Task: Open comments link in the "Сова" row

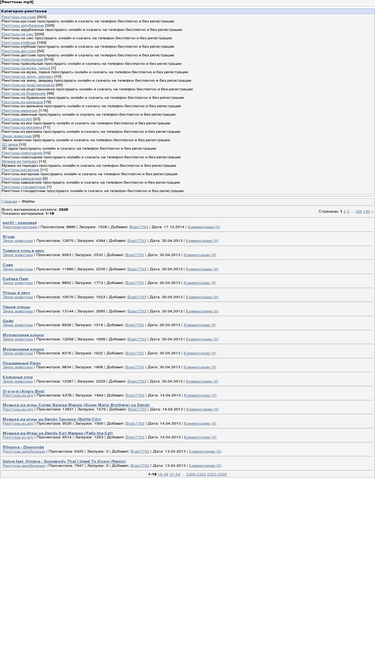Action: (x=202, y=269)
